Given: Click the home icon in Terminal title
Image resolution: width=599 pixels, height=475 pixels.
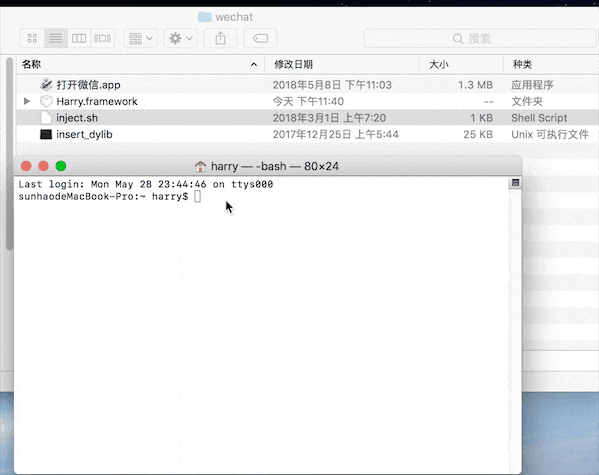Looking at the screenshot, I should coord(200,167).
